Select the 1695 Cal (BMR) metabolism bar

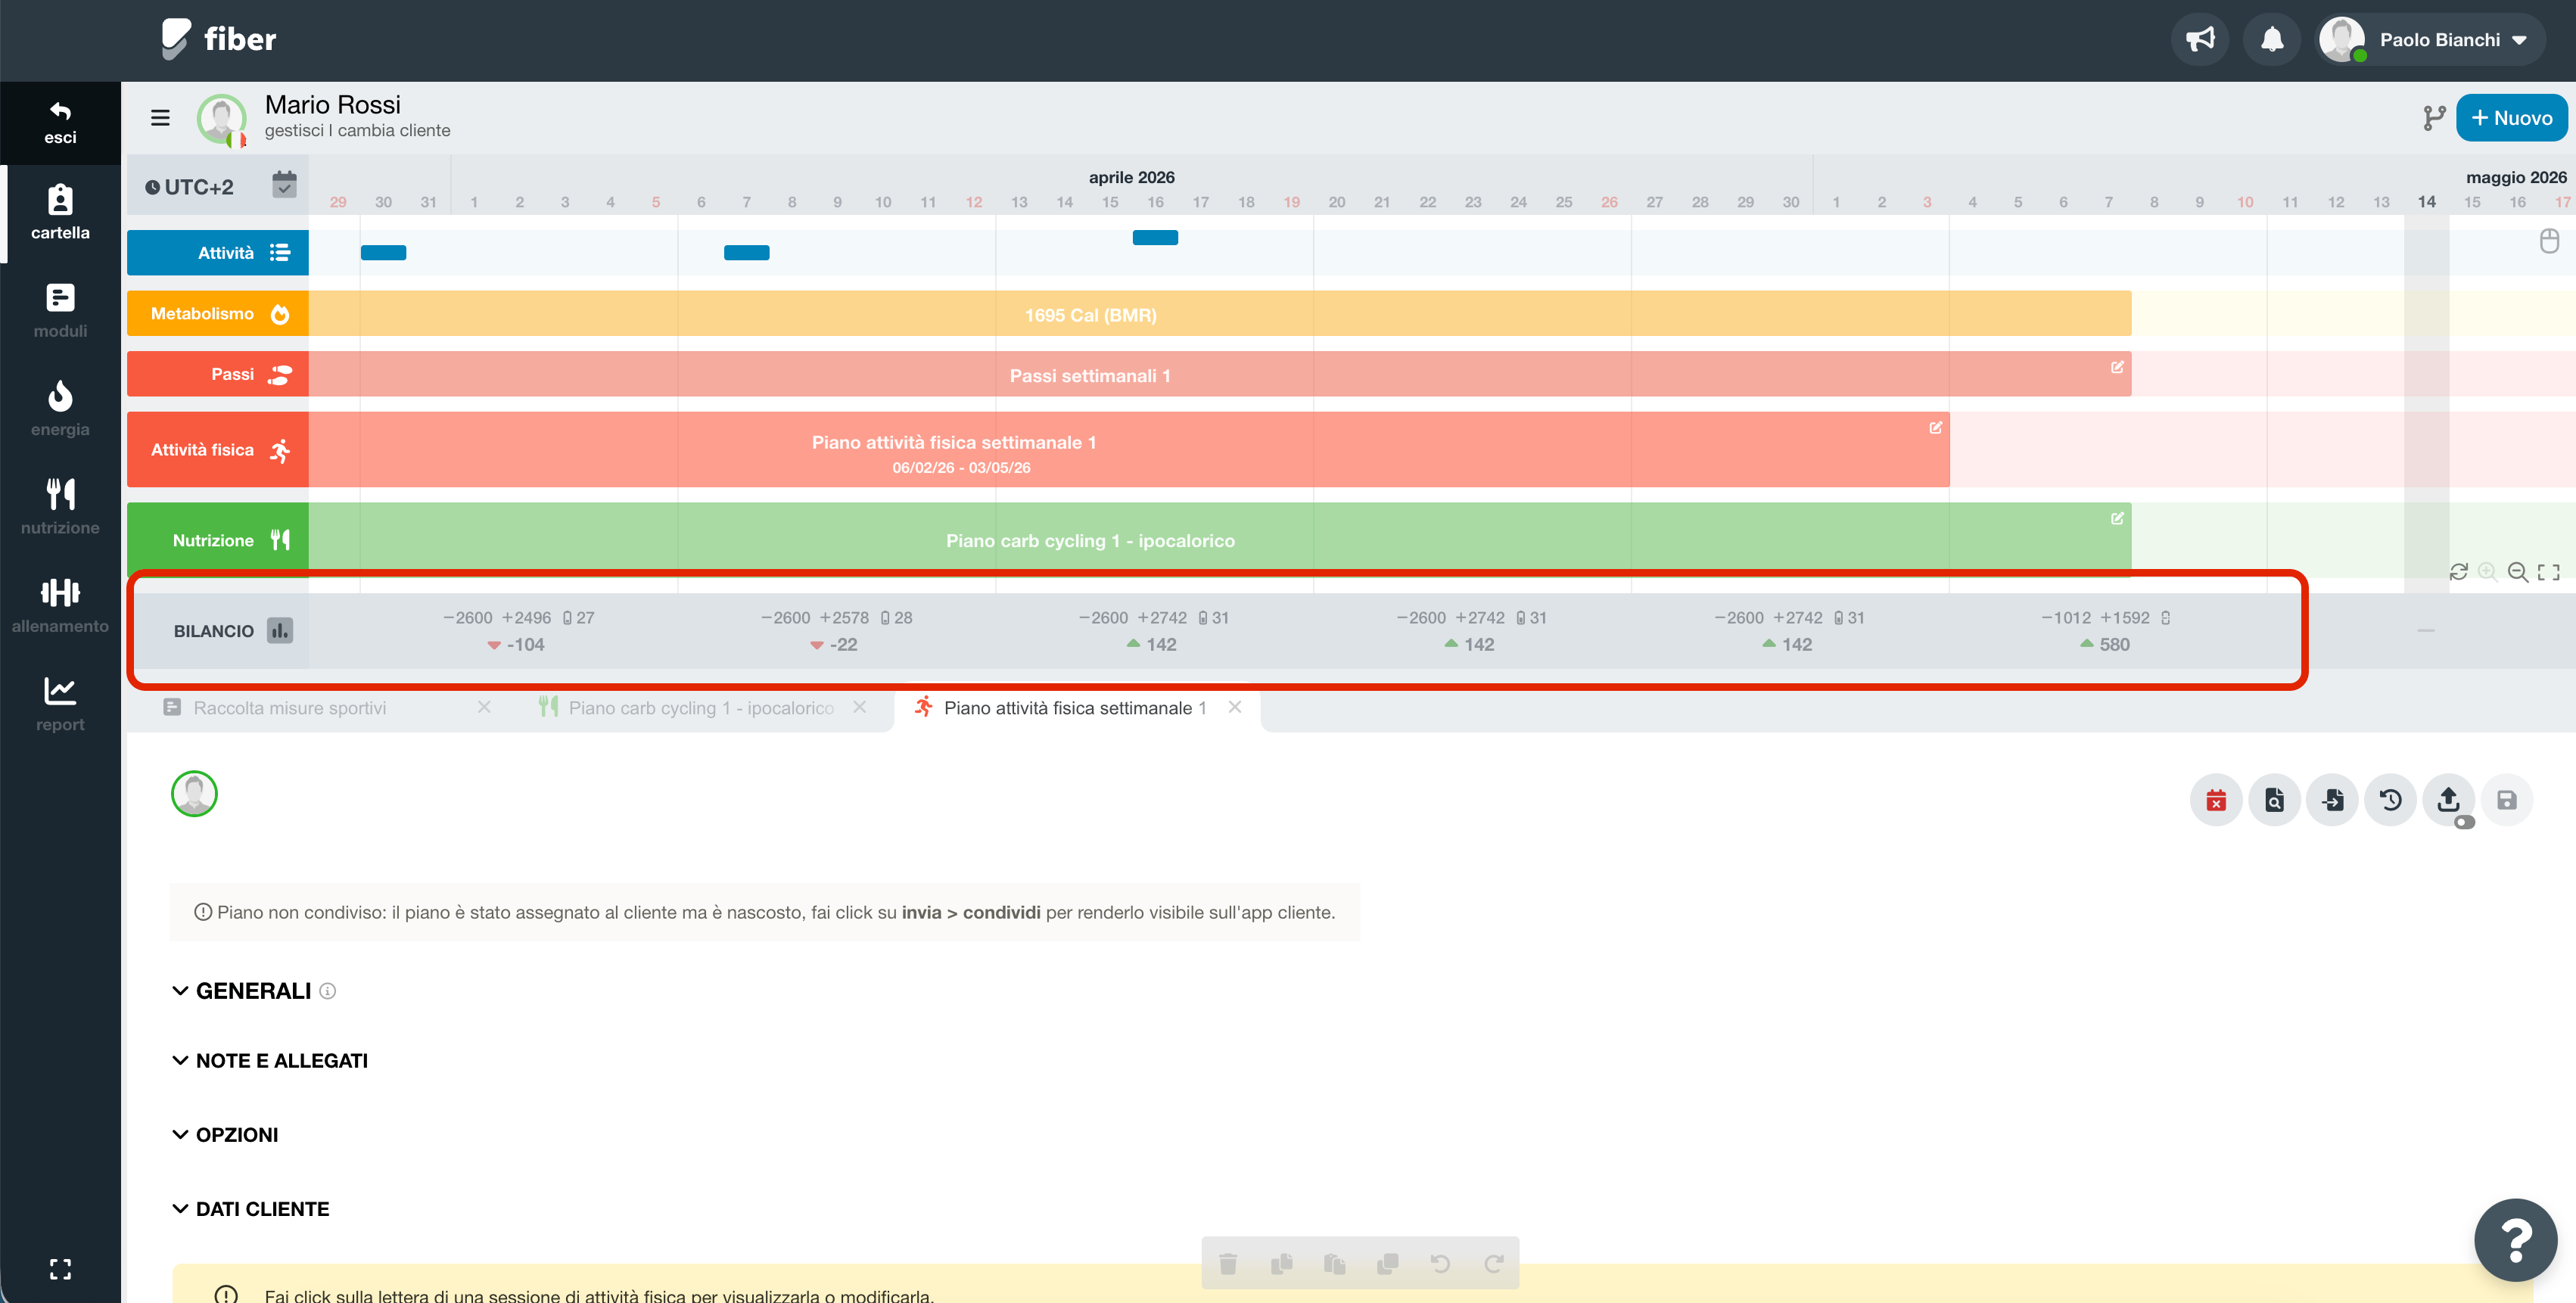pos(1220,314)
